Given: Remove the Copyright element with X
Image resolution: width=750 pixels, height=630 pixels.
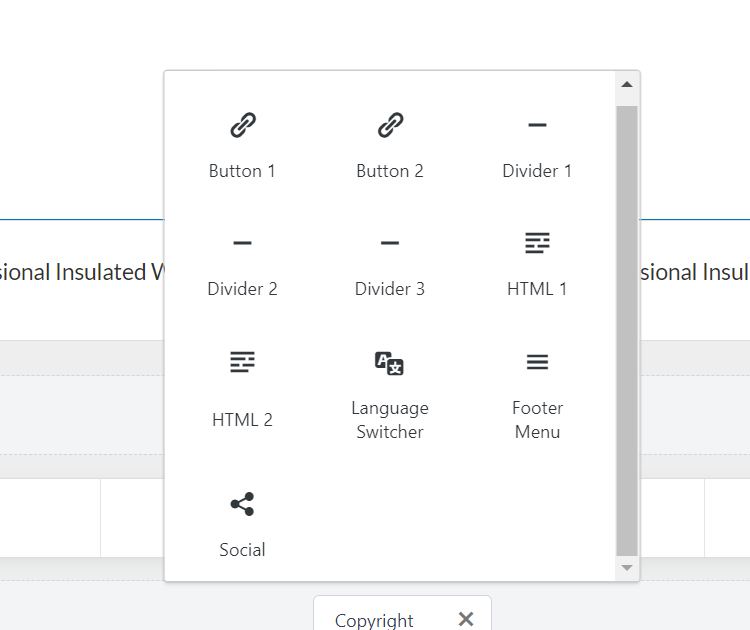Looking at the screenshot, I should [x=465, y=619].
